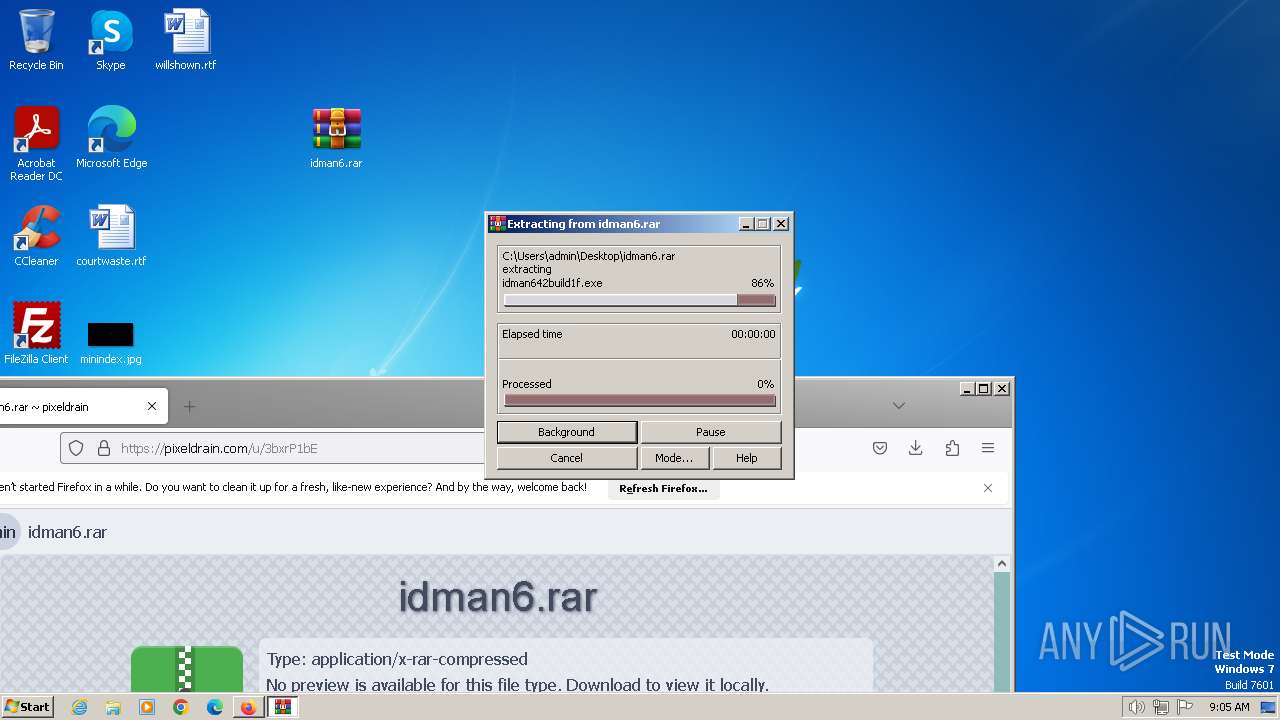Click the Type: application/x-rar-compressed text
Viewport: 1280px width, 720px height.
(397, 659)
